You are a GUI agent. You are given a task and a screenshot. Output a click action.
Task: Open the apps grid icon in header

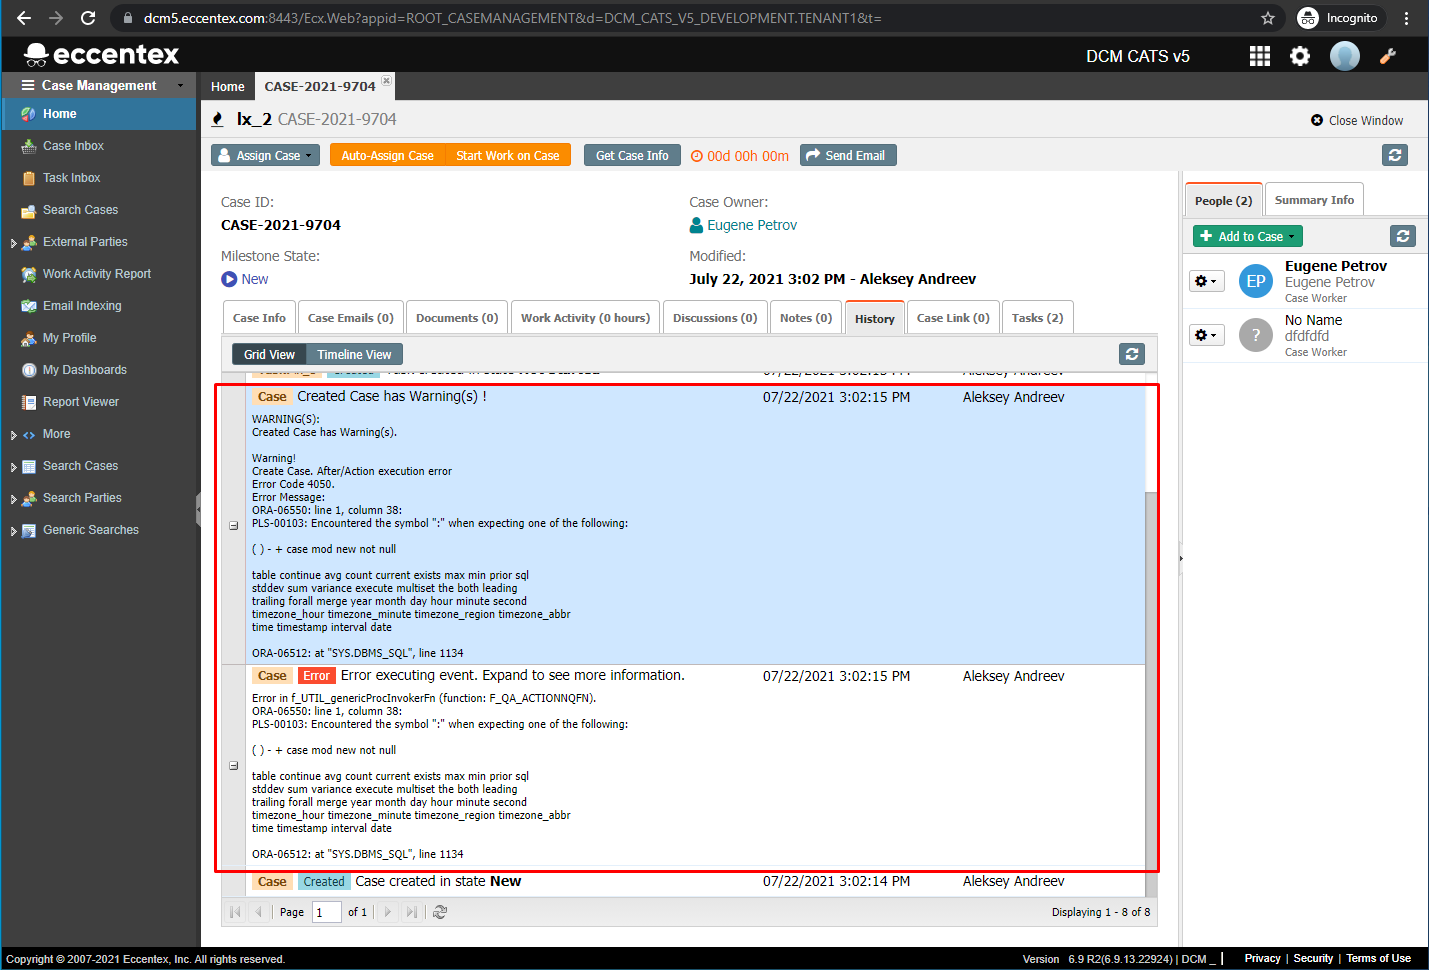point(1260,56)
